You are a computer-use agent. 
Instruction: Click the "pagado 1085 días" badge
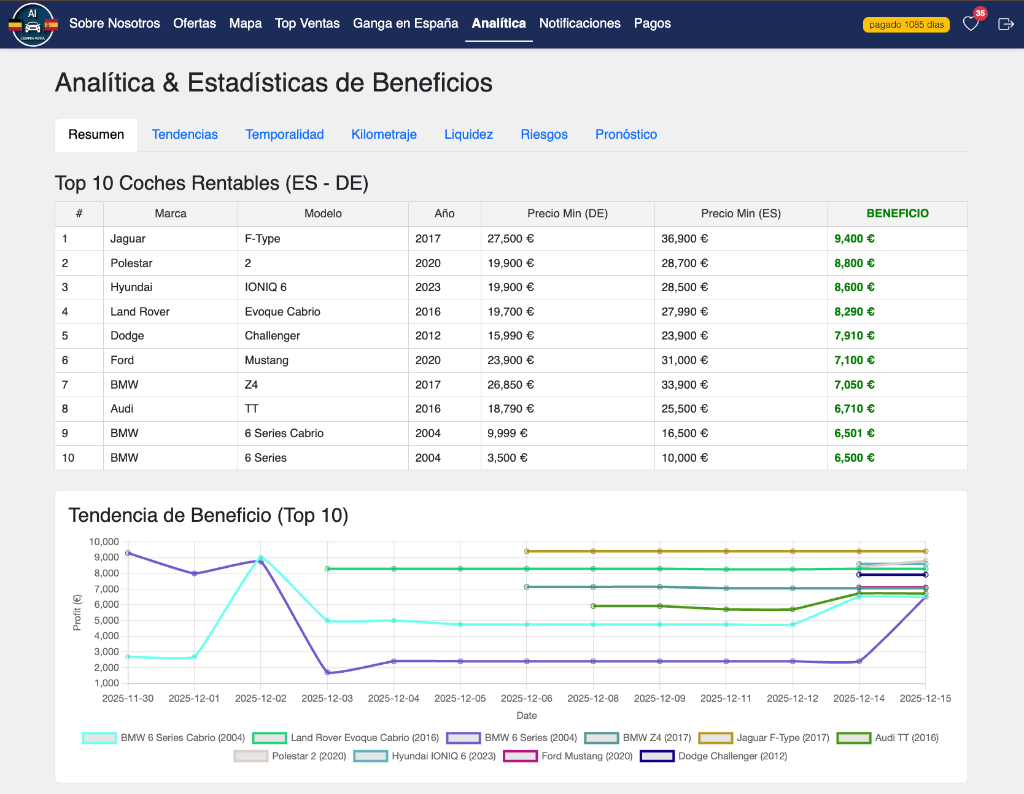point(906,24)
